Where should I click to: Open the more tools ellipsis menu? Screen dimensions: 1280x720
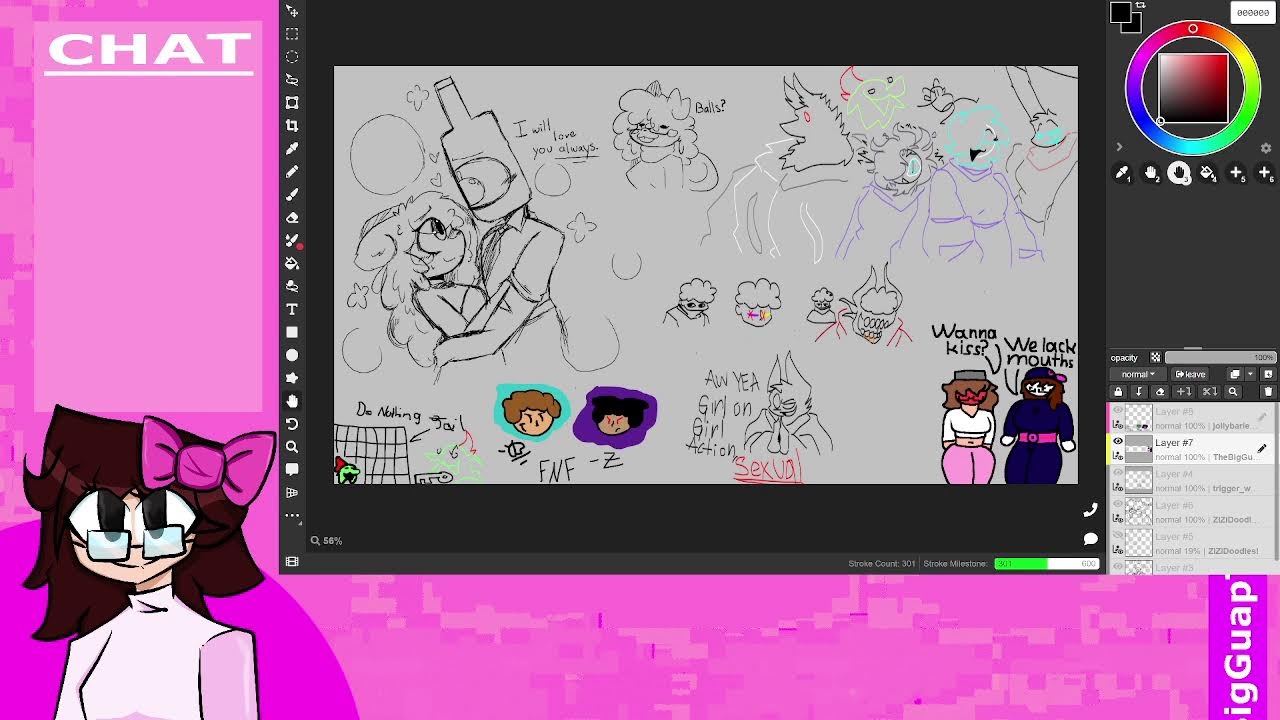(x=292, y=515)
